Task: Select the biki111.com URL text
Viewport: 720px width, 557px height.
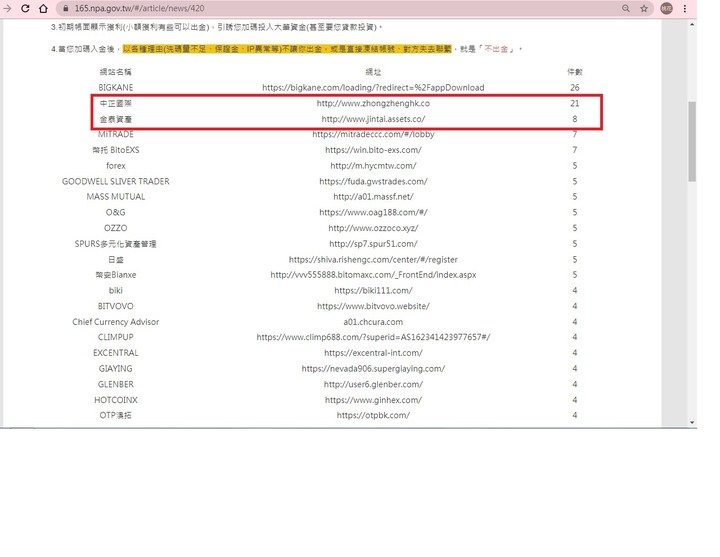Action: click(x=373, y=290)
